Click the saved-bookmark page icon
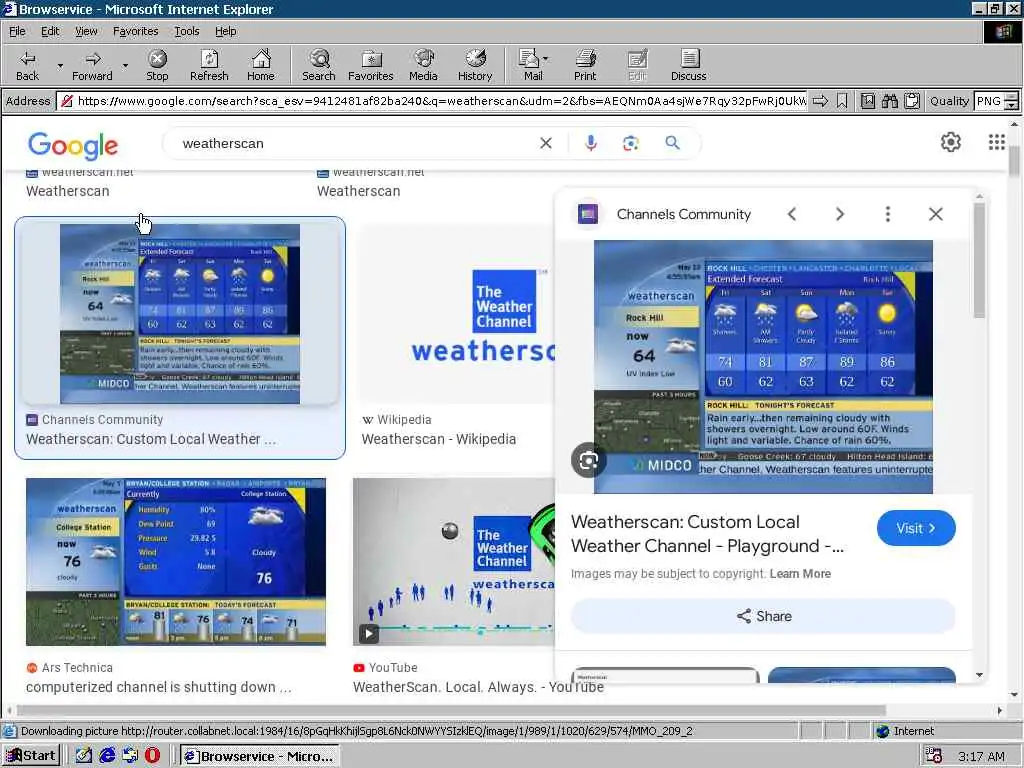1024x768 pixels. click(867, 101)
